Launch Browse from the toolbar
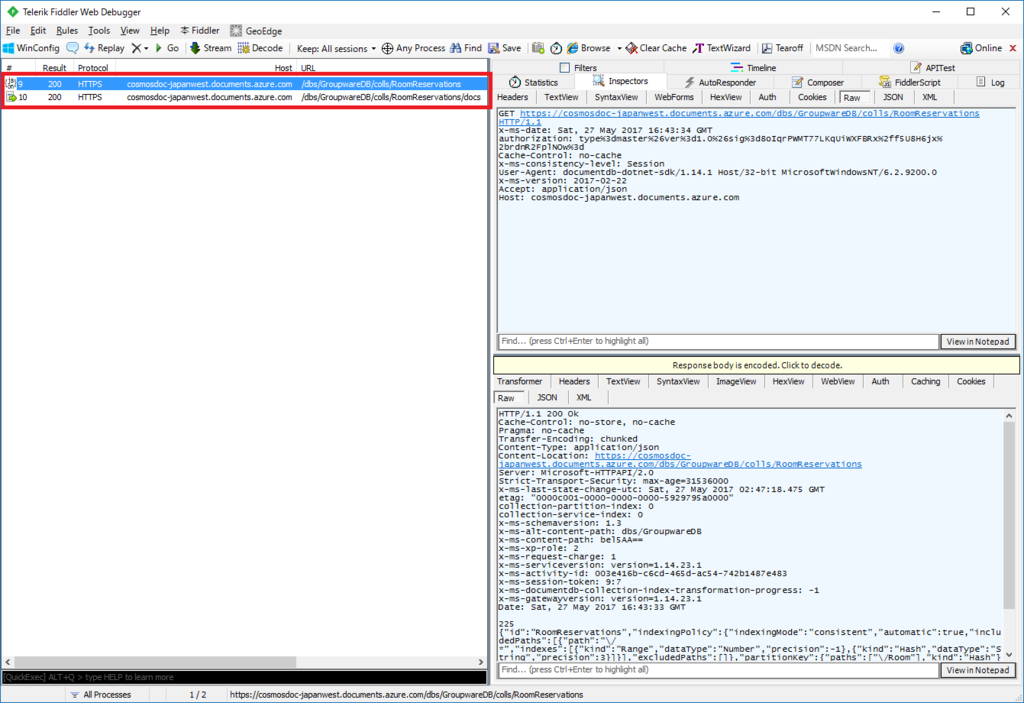The height and width of the screenshot is (703, 1024). pos(588,48)
